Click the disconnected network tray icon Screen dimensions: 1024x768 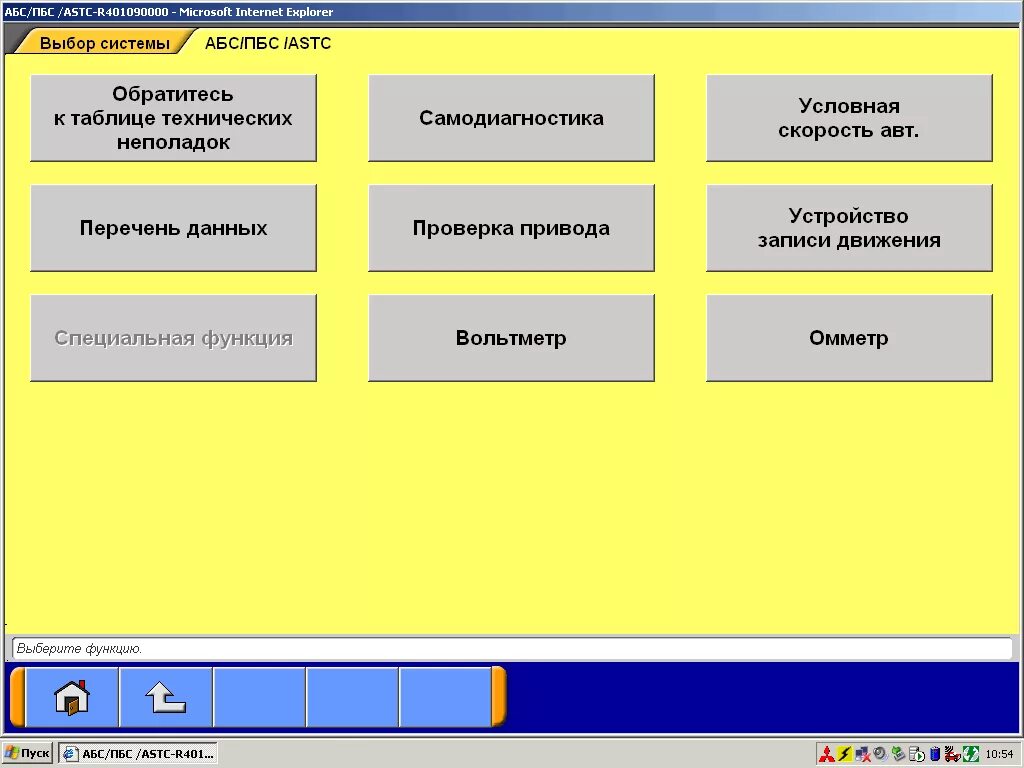[x=863, y=754]
